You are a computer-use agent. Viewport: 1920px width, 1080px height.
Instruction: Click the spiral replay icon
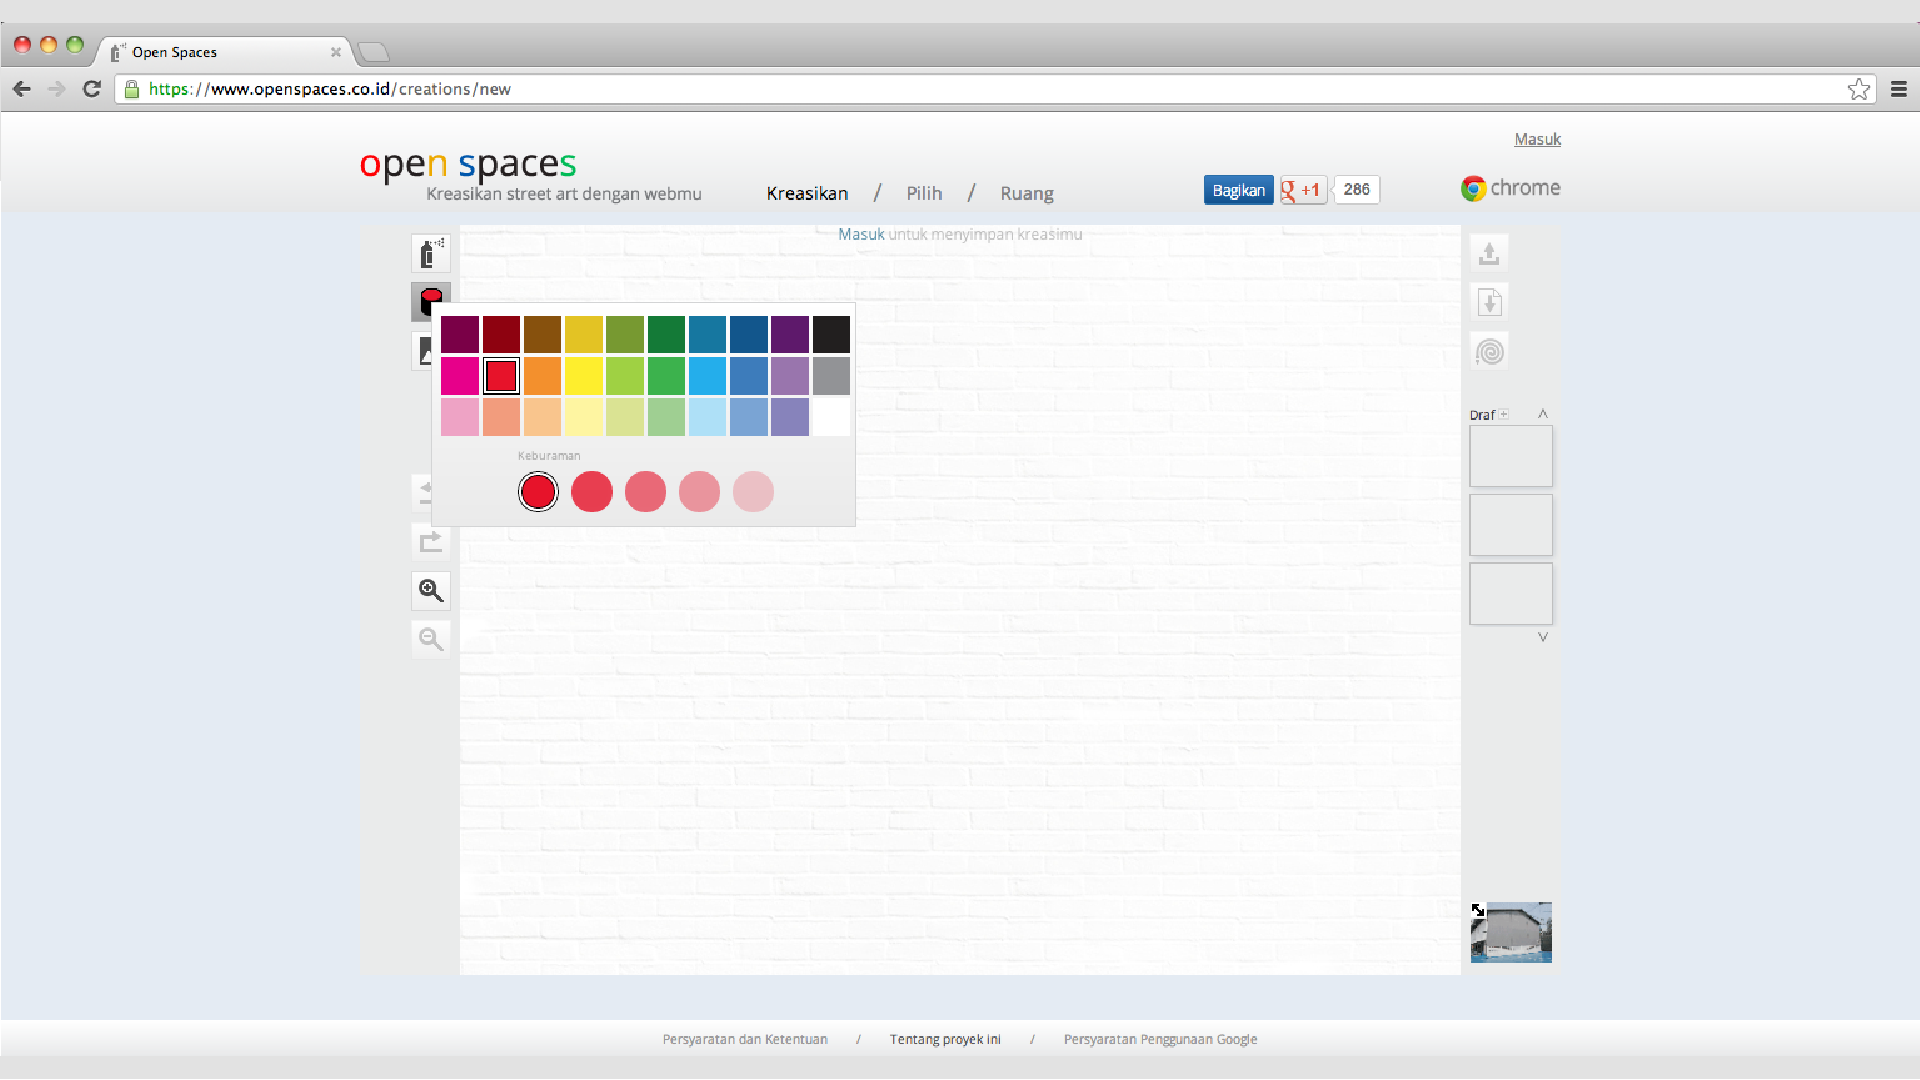click(x=1489, y=352)
